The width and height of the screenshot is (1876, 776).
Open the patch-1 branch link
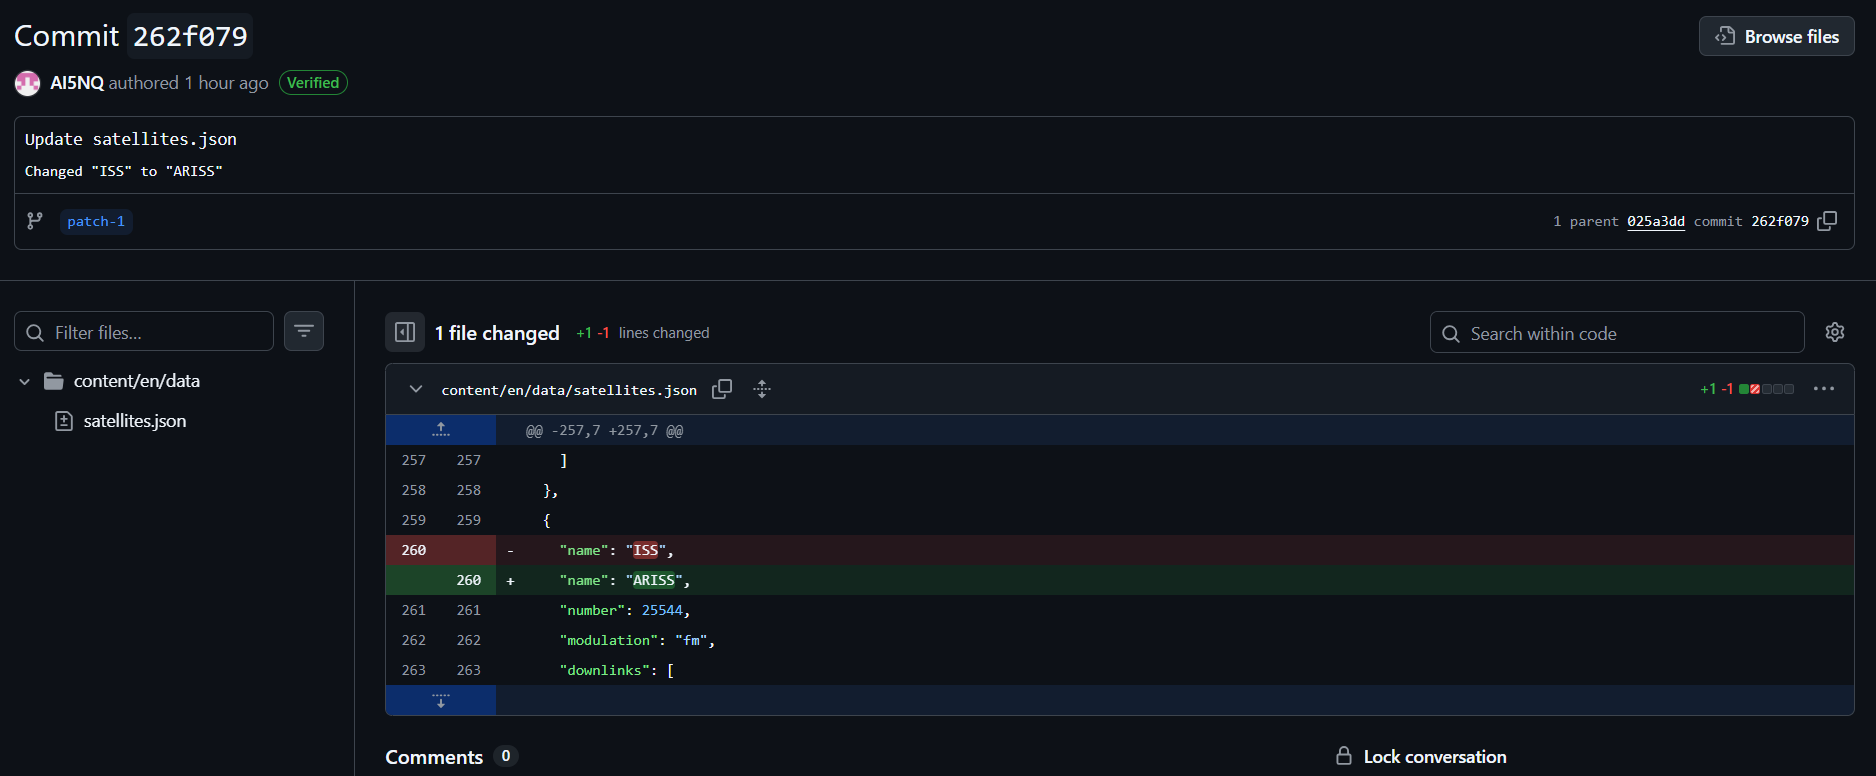tap(96, 221)
